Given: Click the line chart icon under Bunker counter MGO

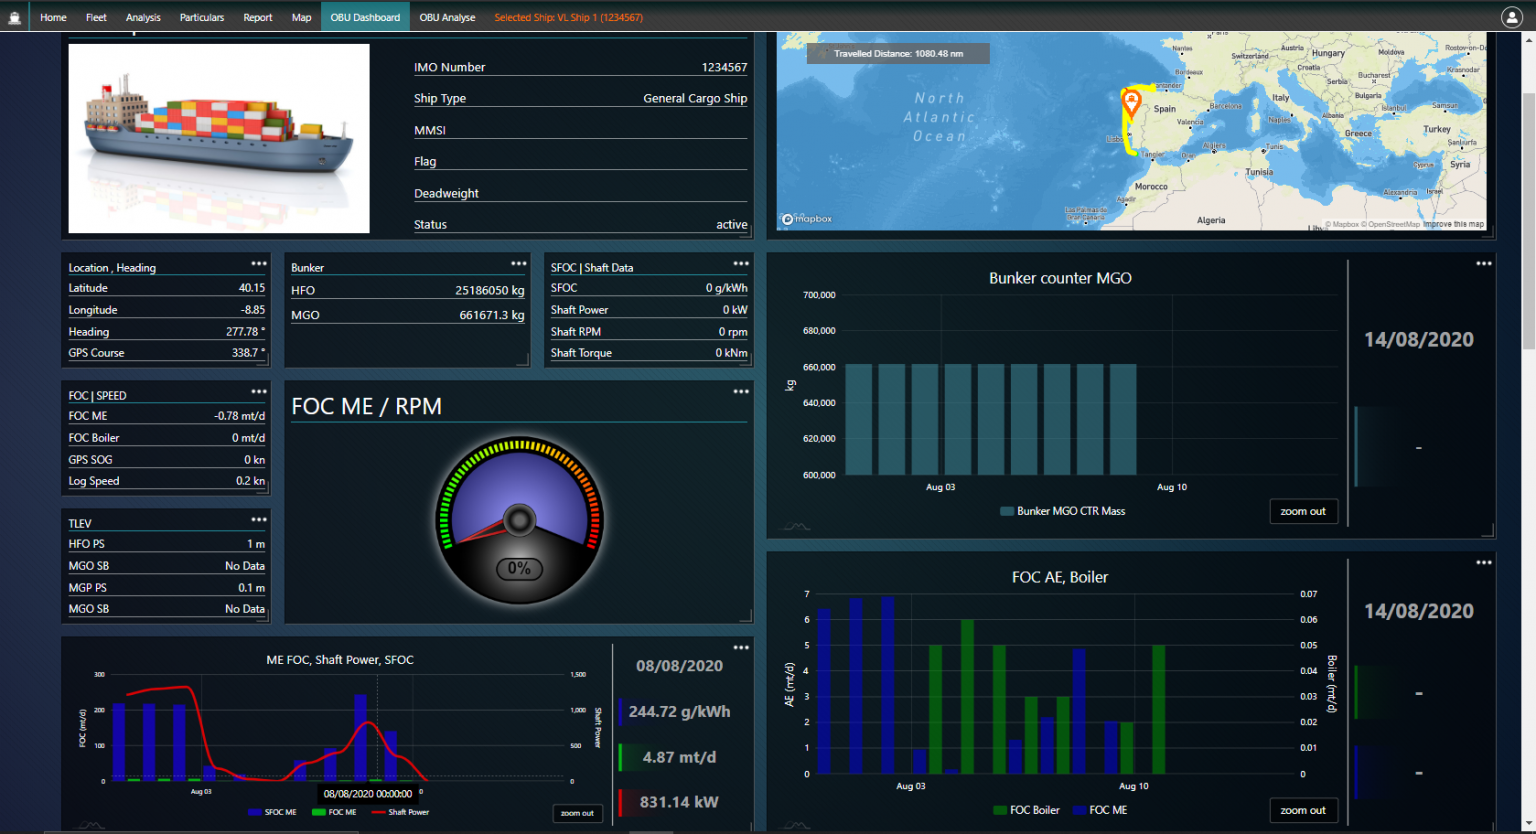Looking at the screenshot, I should click(x=797, y=526).
